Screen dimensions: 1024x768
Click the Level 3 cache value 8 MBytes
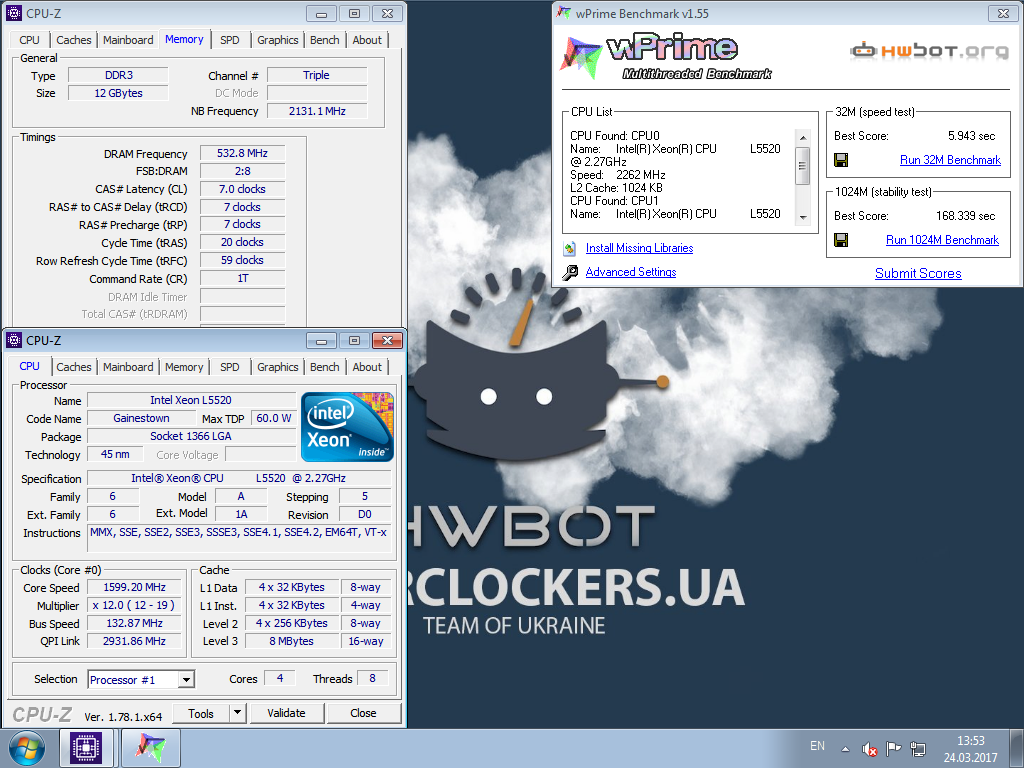(x=292, y=641)
